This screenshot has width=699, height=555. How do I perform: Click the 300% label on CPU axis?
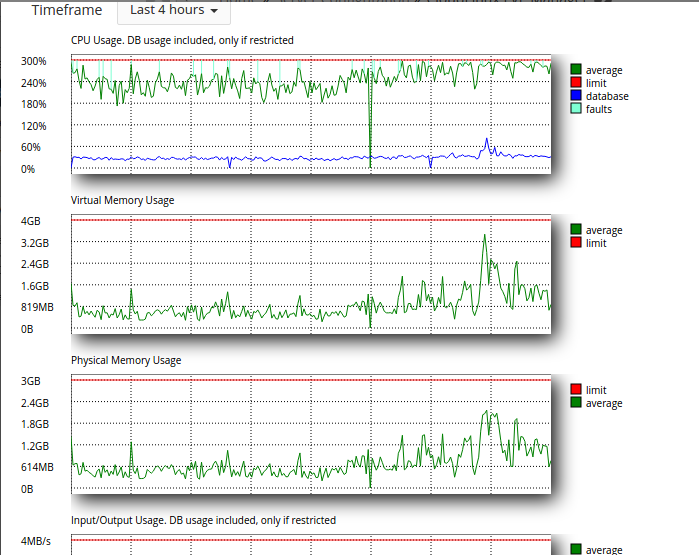click(33, 62)
